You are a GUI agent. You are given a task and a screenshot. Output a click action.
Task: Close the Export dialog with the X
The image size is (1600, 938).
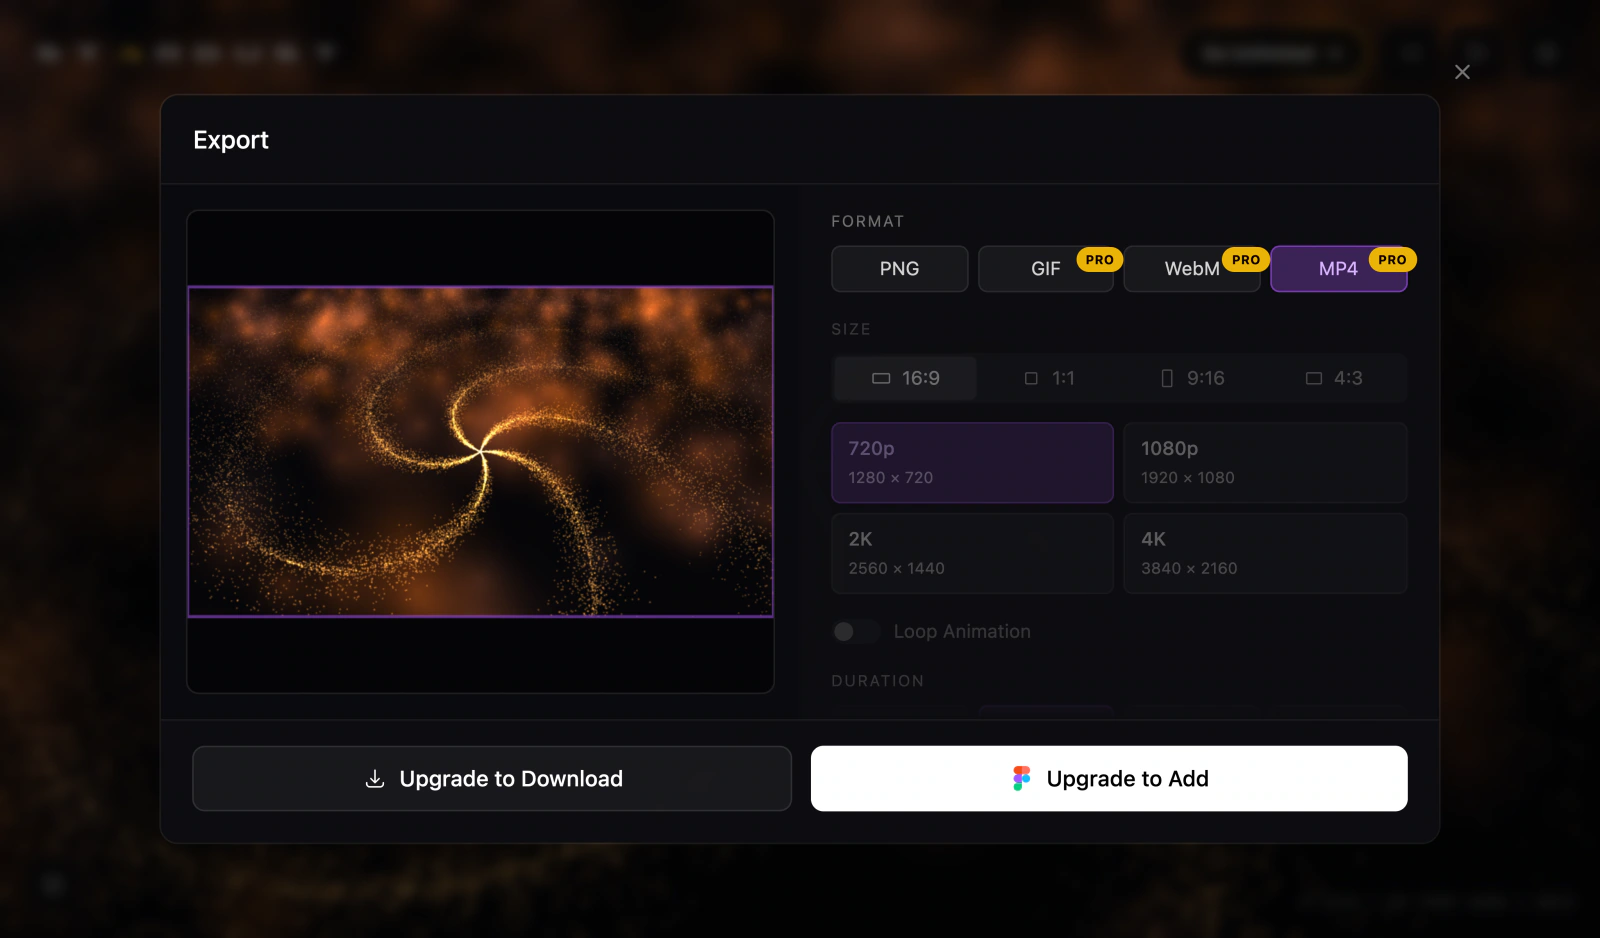coord(1462,72)
